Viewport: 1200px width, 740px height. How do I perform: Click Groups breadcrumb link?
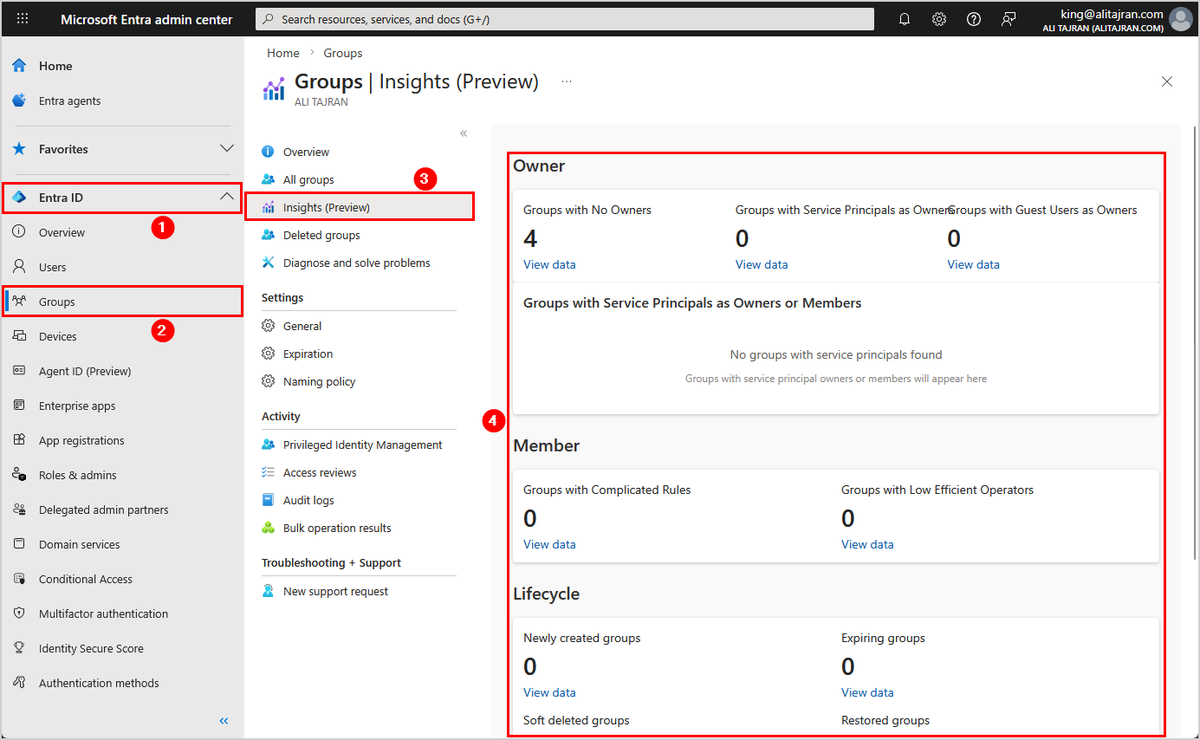343,53
